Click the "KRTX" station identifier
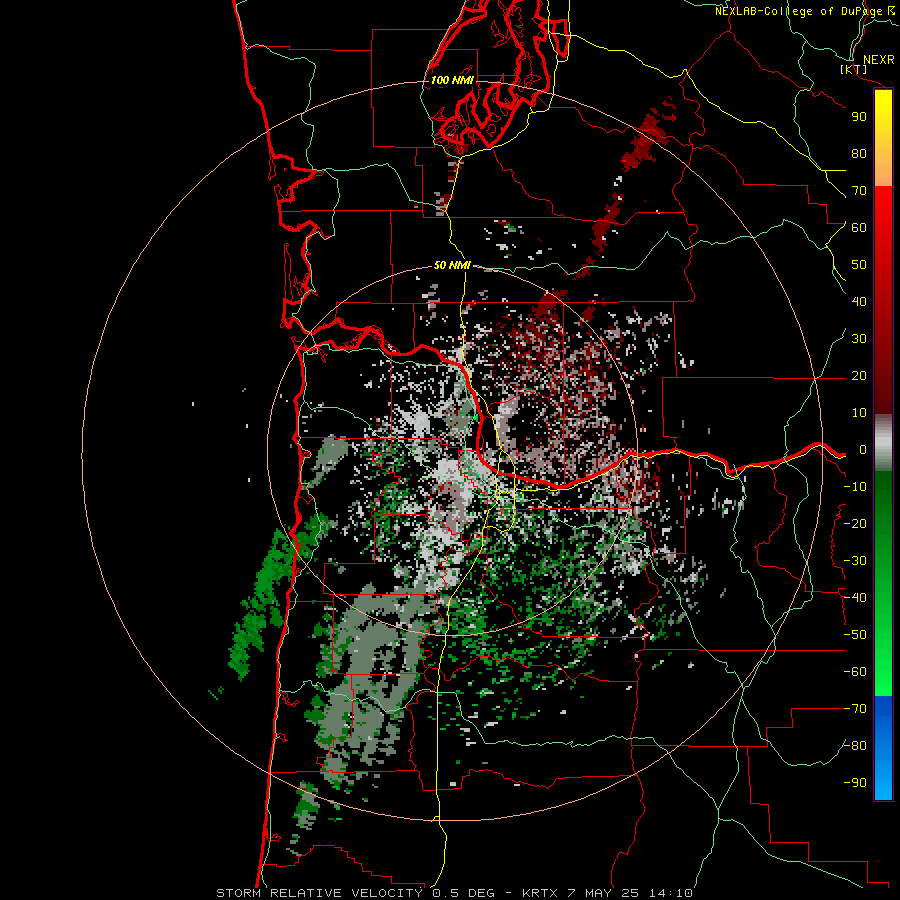This screenshot has width=900, height=900. point(542,893)
